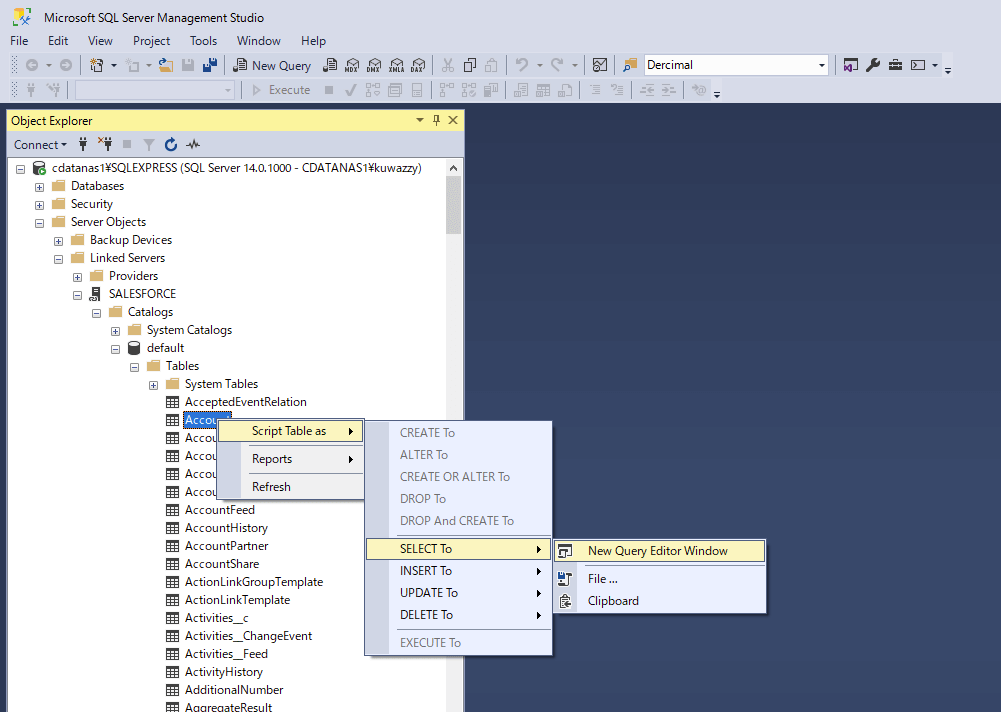Open the Dercimal search combo box dropdown
1001x712 pixels.
[822, 65]
